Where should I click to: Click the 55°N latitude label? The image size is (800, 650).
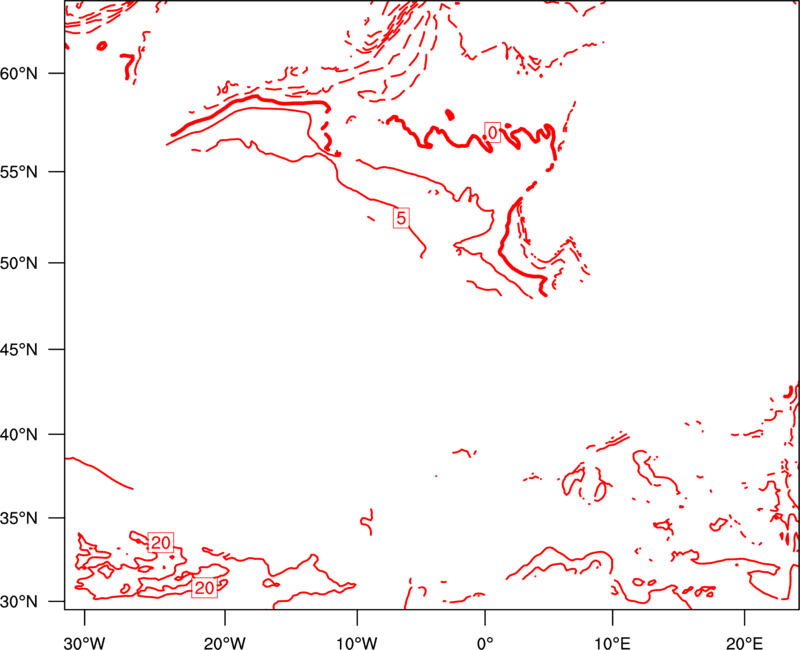pyautogui.click(x=19, y=171)
